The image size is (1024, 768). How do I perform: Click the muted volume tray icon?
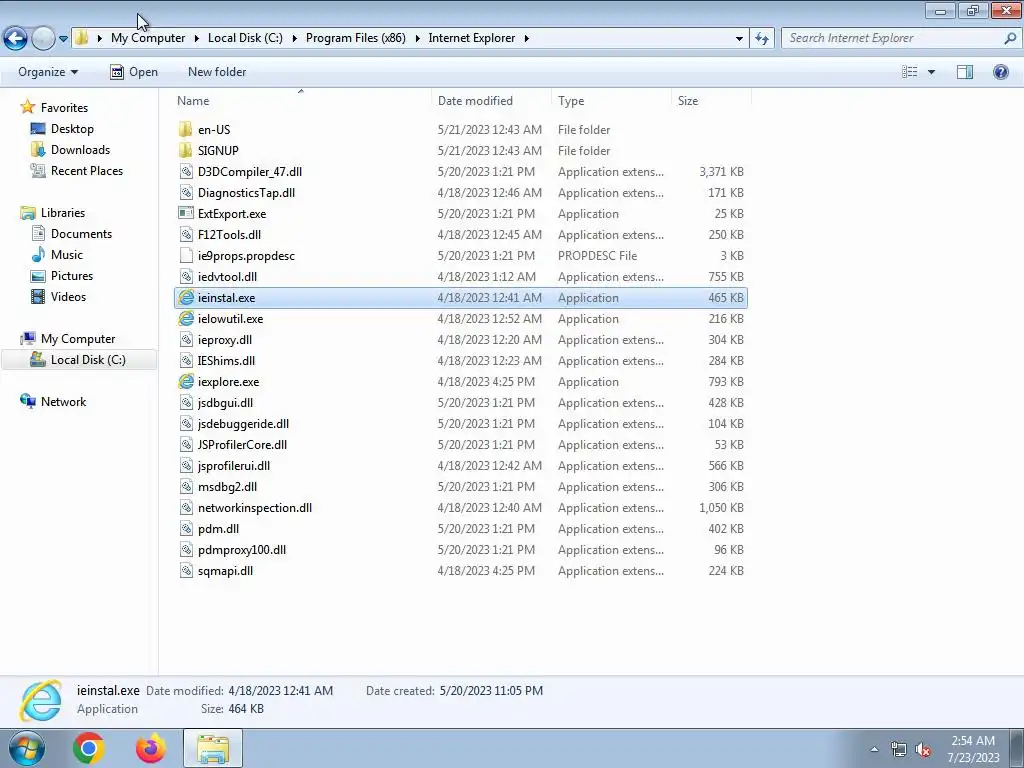[923, 750]
